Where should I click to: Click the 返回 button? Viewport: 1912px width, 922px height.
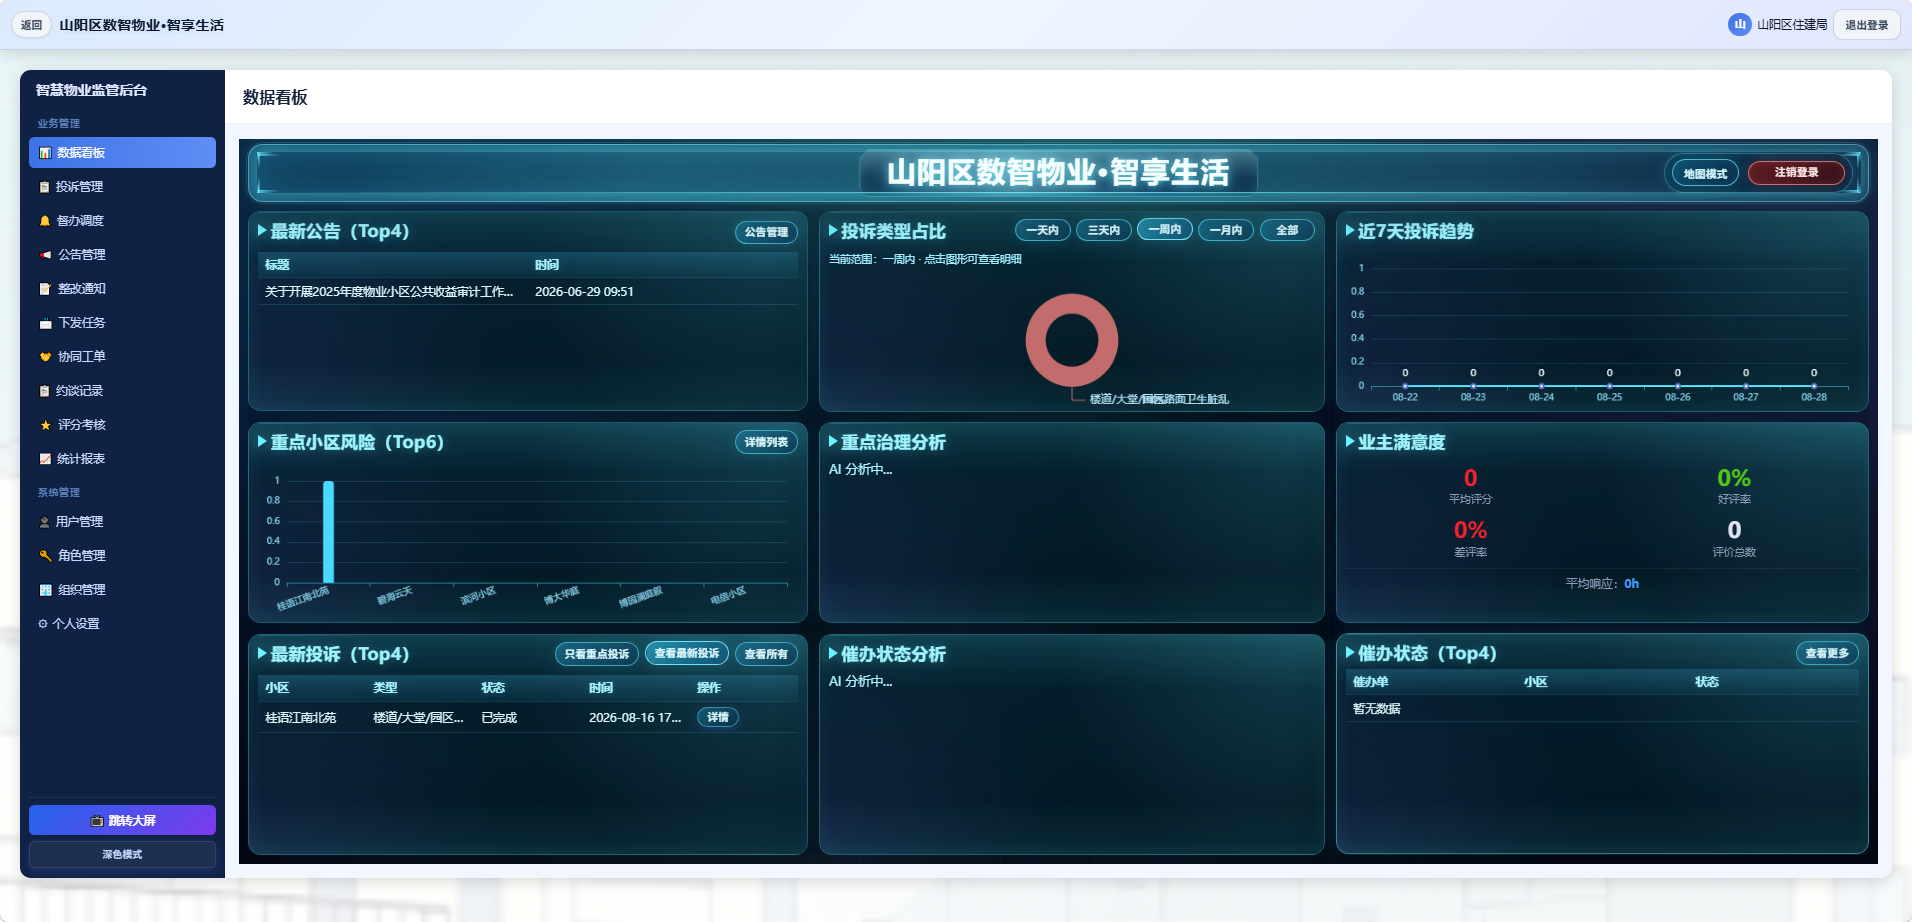32,25
